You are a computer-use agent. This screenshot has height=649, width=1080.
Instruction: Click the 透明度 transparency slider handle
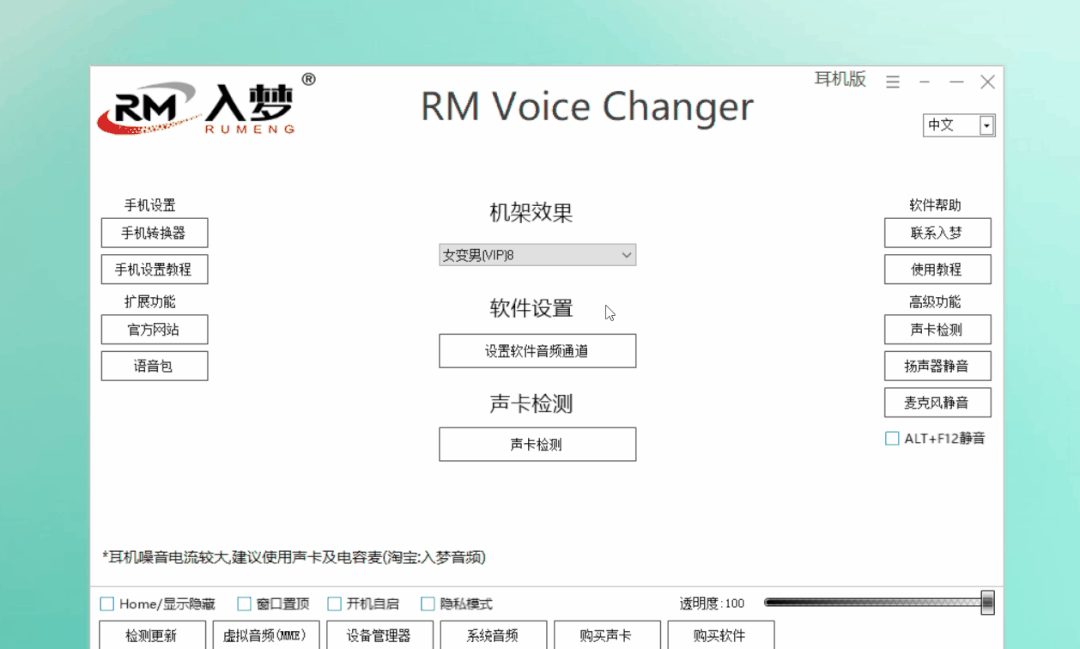point(988,602)
